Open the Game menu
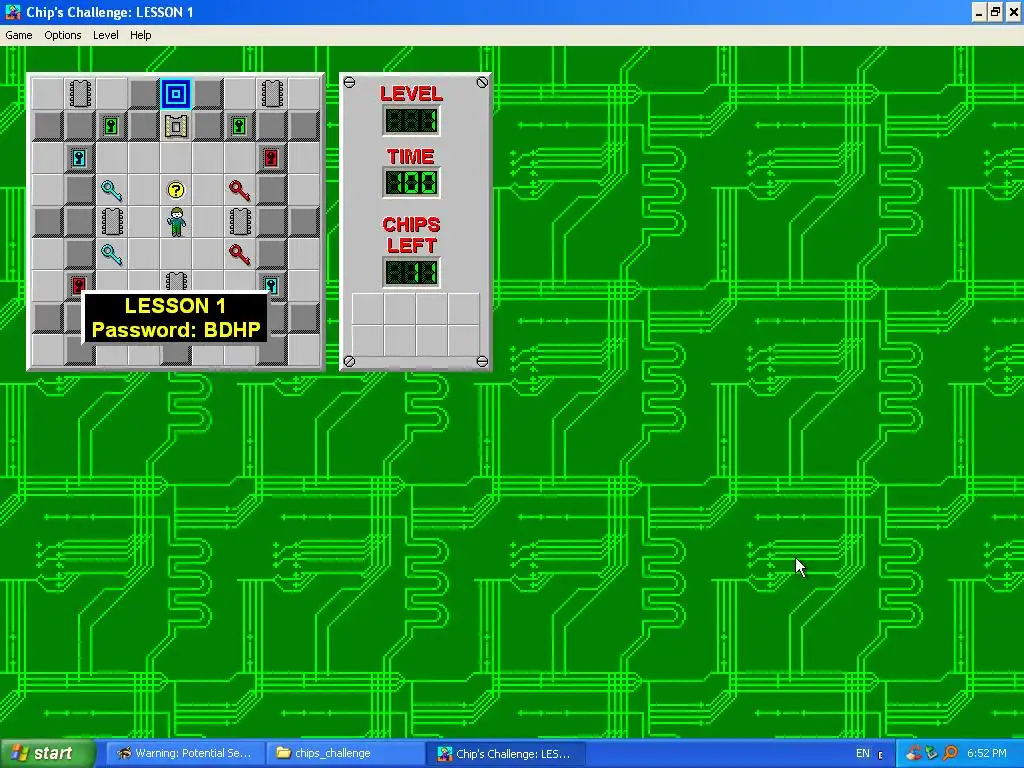The width and height of the screenshot is (1024, 768). (x=18, y=35)
